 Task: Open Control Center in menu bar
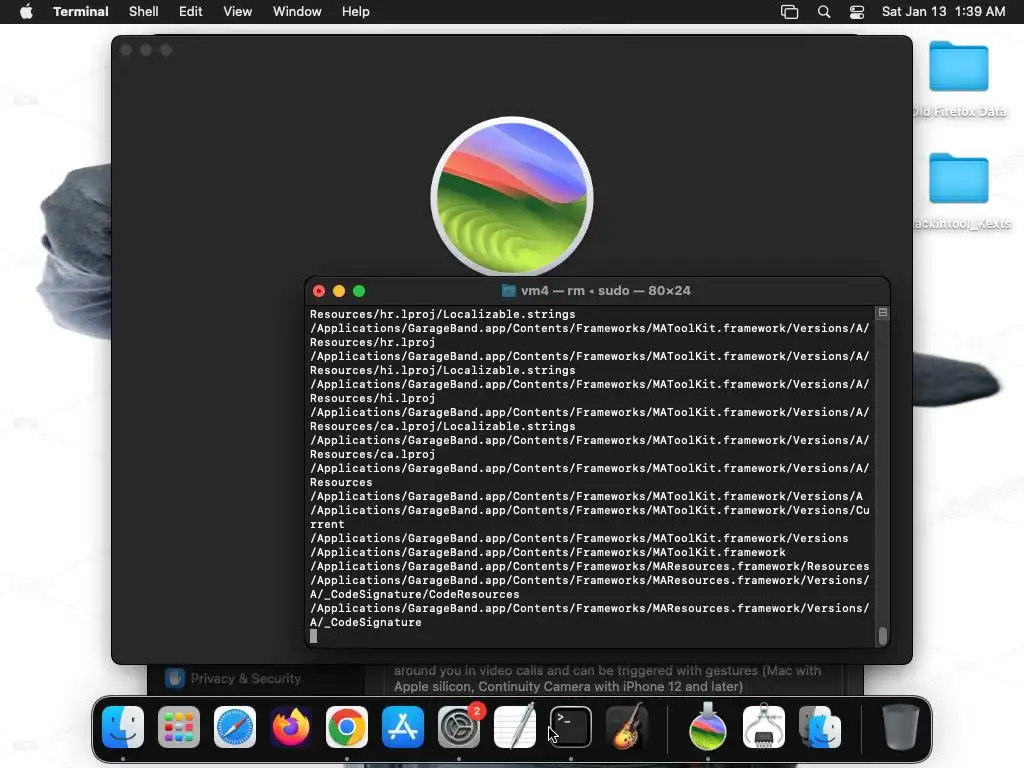coord(857,12)
